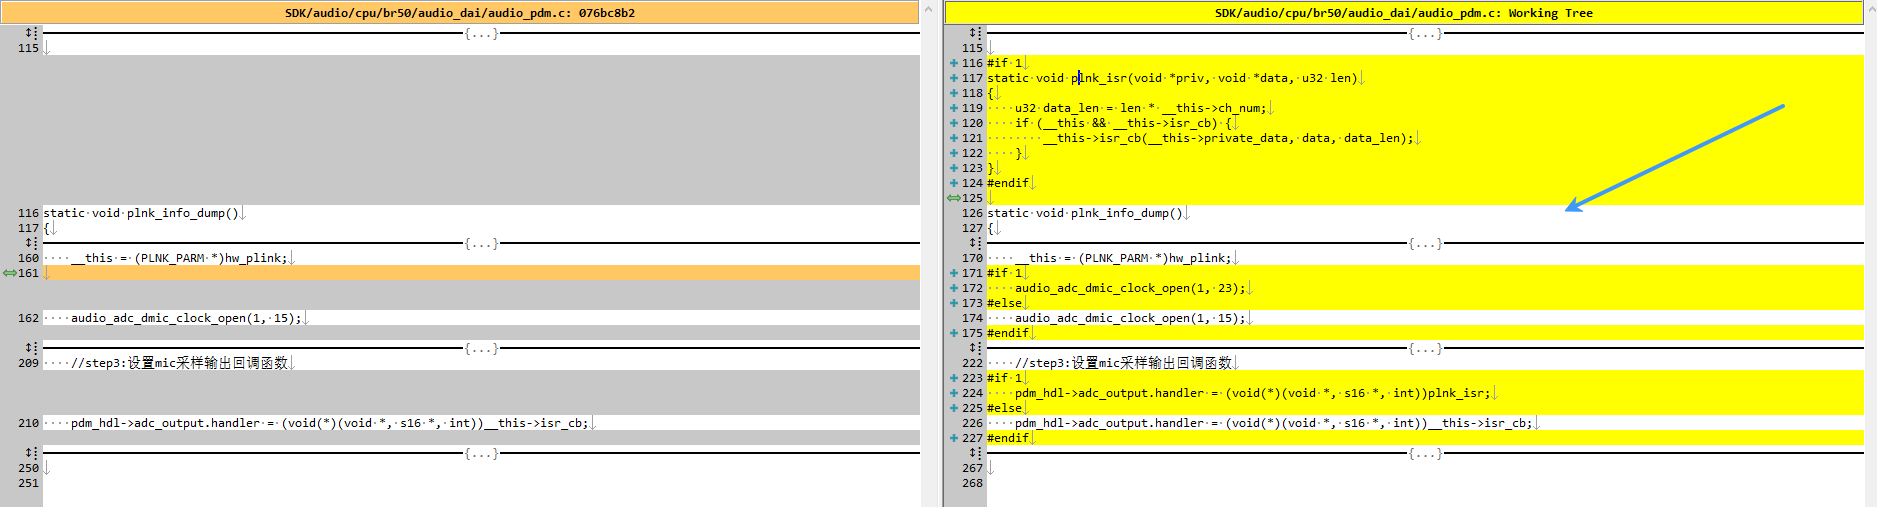
Task: Click right line 222 '//step3' comment
Action: pyautogui.click(x=1123, y=363)
